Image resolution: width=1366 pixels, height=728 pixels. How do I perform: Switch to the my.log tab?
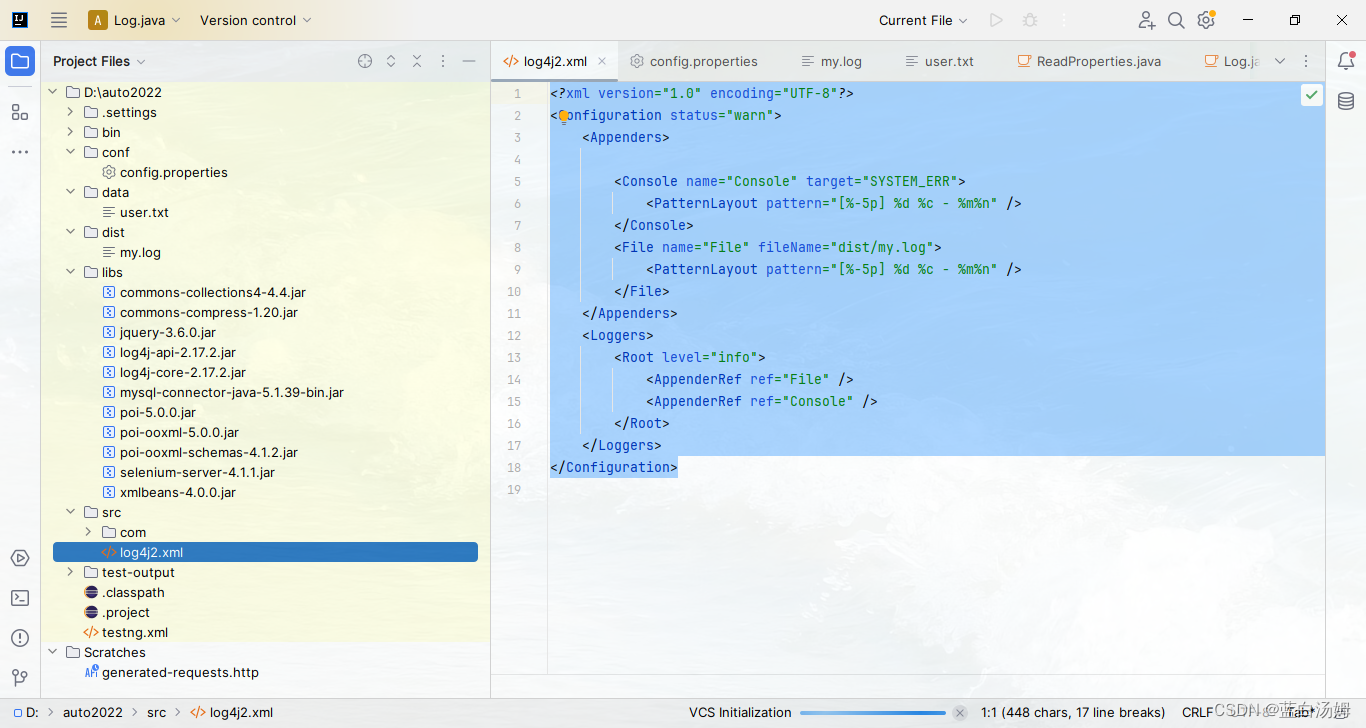click(x=832, y=61)
